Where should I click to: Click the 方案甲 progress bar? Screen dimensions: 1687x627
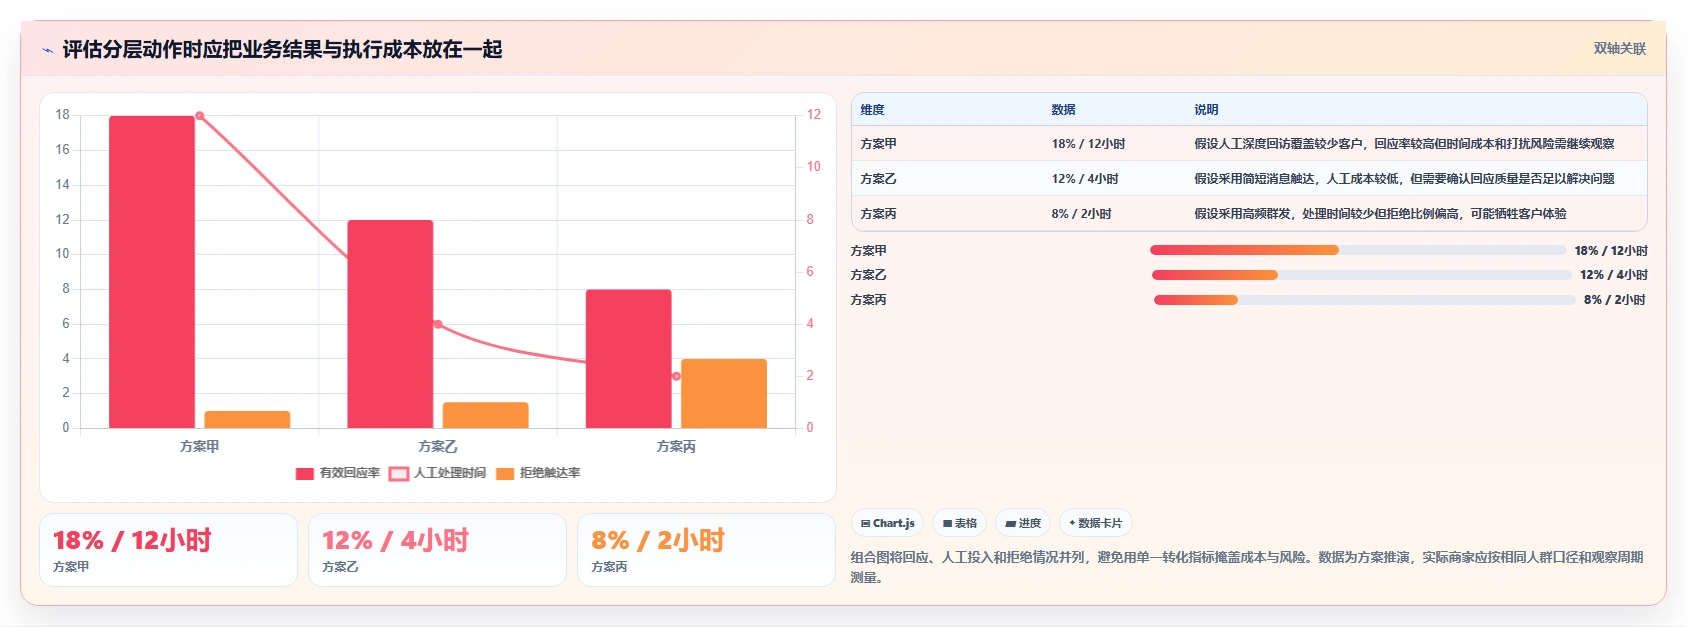click(1357, 250)
